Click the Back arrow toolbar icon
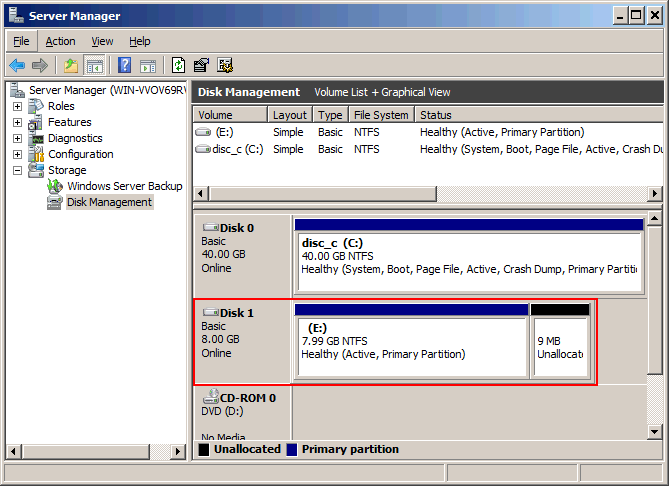Viewport: 669px width, 486px height. (17, 65)
